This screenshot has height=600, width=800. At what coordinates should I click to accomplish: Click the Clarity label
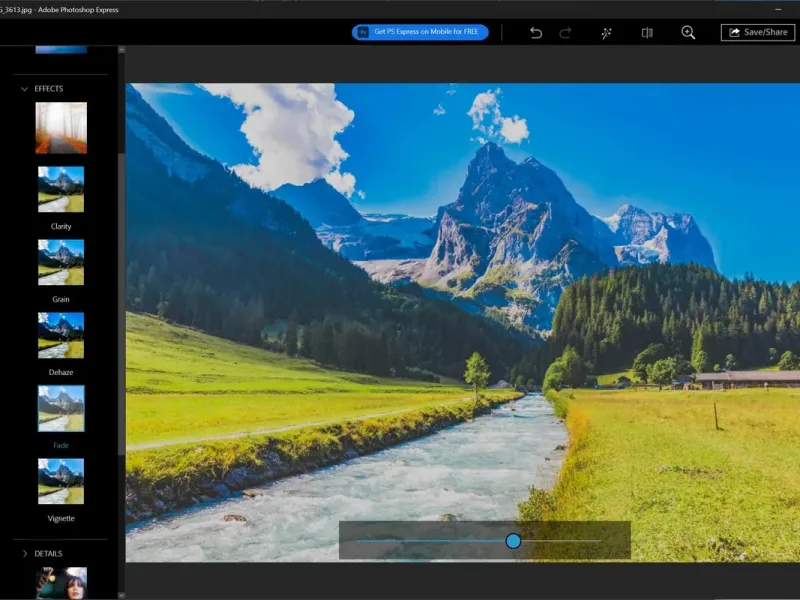click(x=61, y=226)
